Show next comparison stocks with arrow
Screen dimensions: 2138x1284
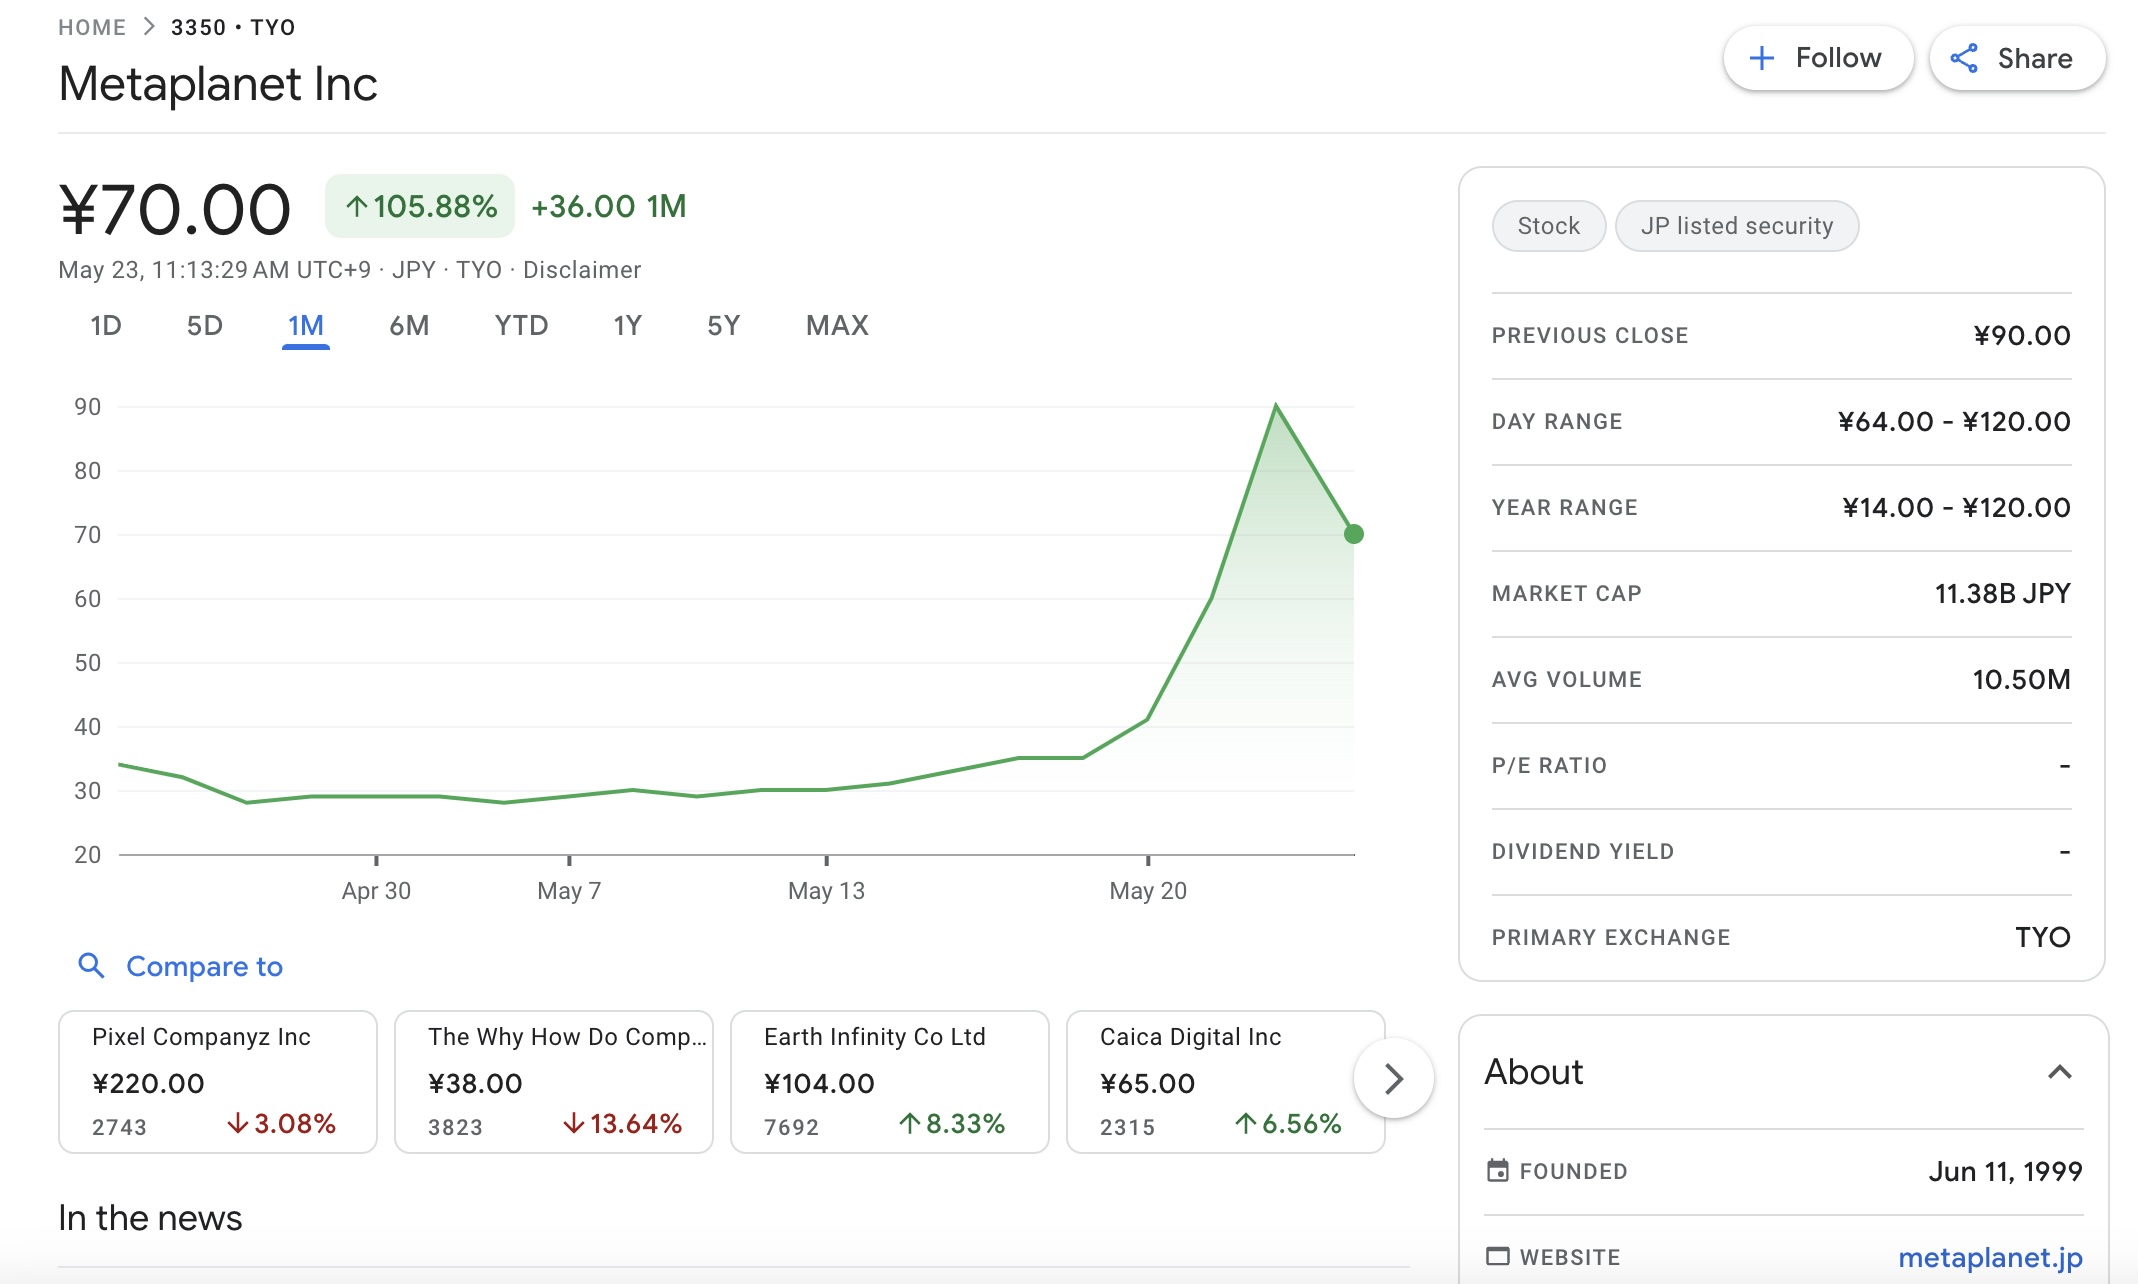coord(1394,1078)
